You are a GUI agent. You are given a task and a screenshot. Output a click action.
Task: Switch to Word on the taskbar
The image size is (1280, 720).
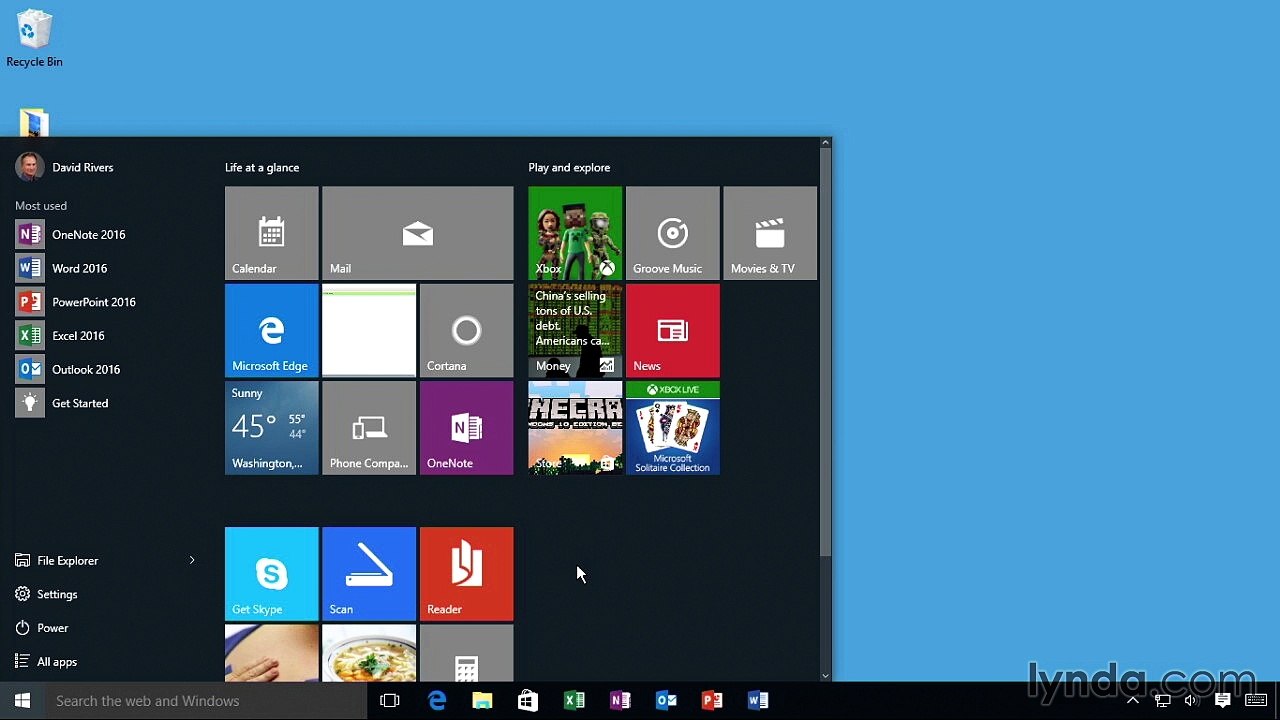tap(758, 701)
